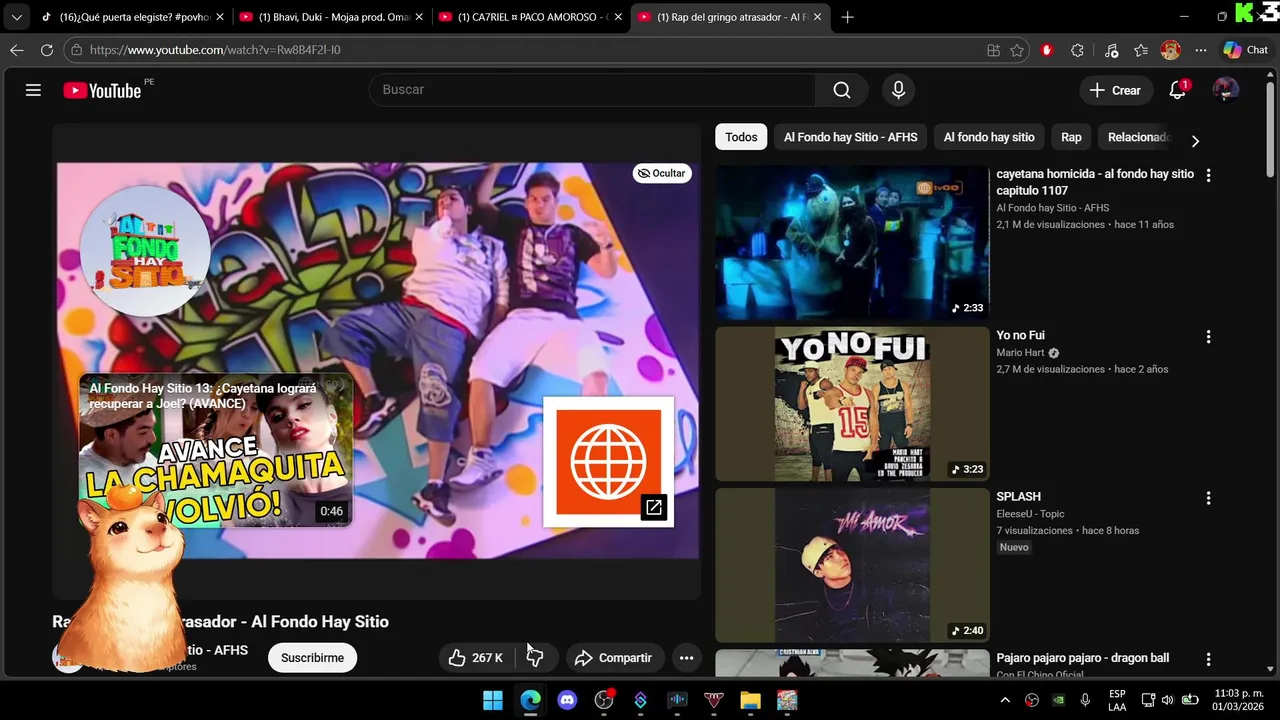Open the red ad blocker extension icon
The image size is (1280, 720).
click(1047, 50)
